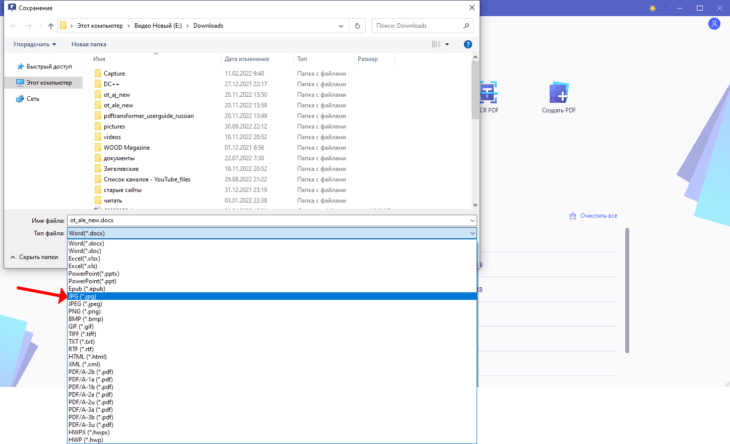Click the Новая папка button
Image resolution: width=730 pixels, height=444 pixels.
pyautogui.click(x=89, y=44)
